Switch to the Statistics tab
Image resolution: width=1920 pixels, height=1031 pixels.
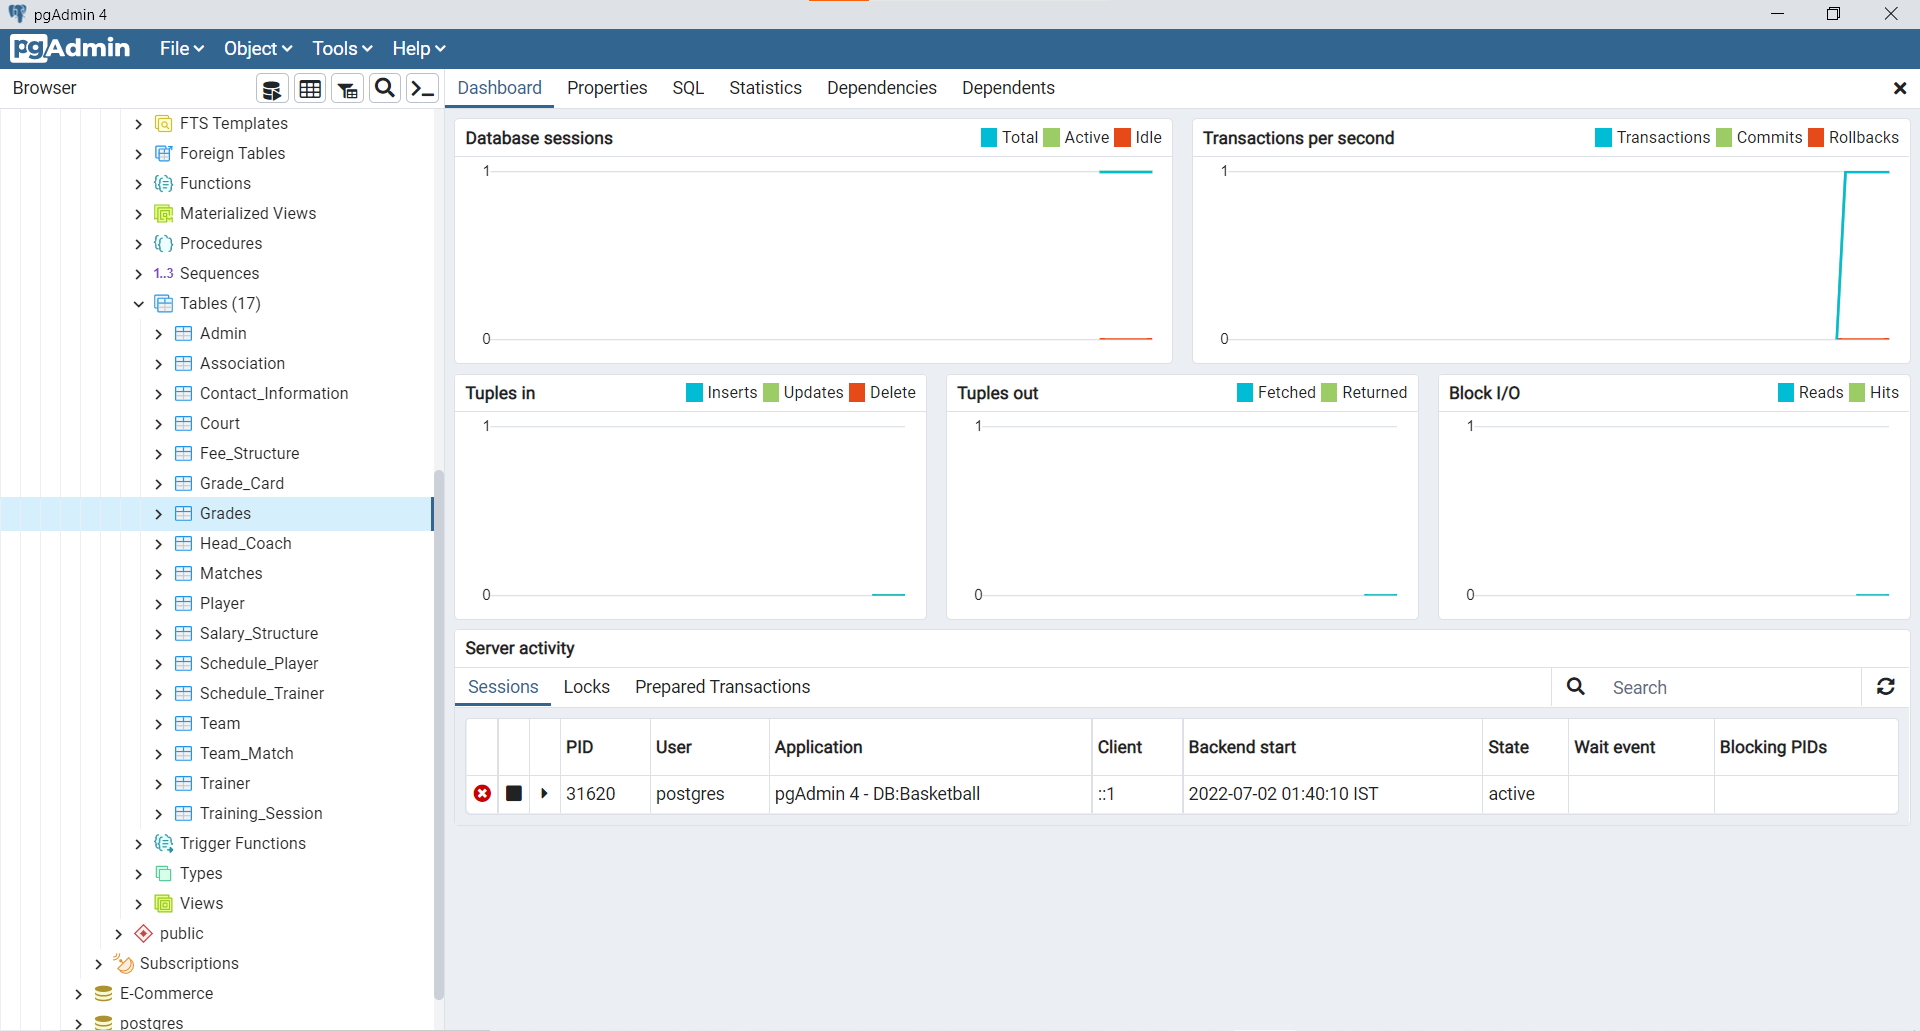coord(765,88)
